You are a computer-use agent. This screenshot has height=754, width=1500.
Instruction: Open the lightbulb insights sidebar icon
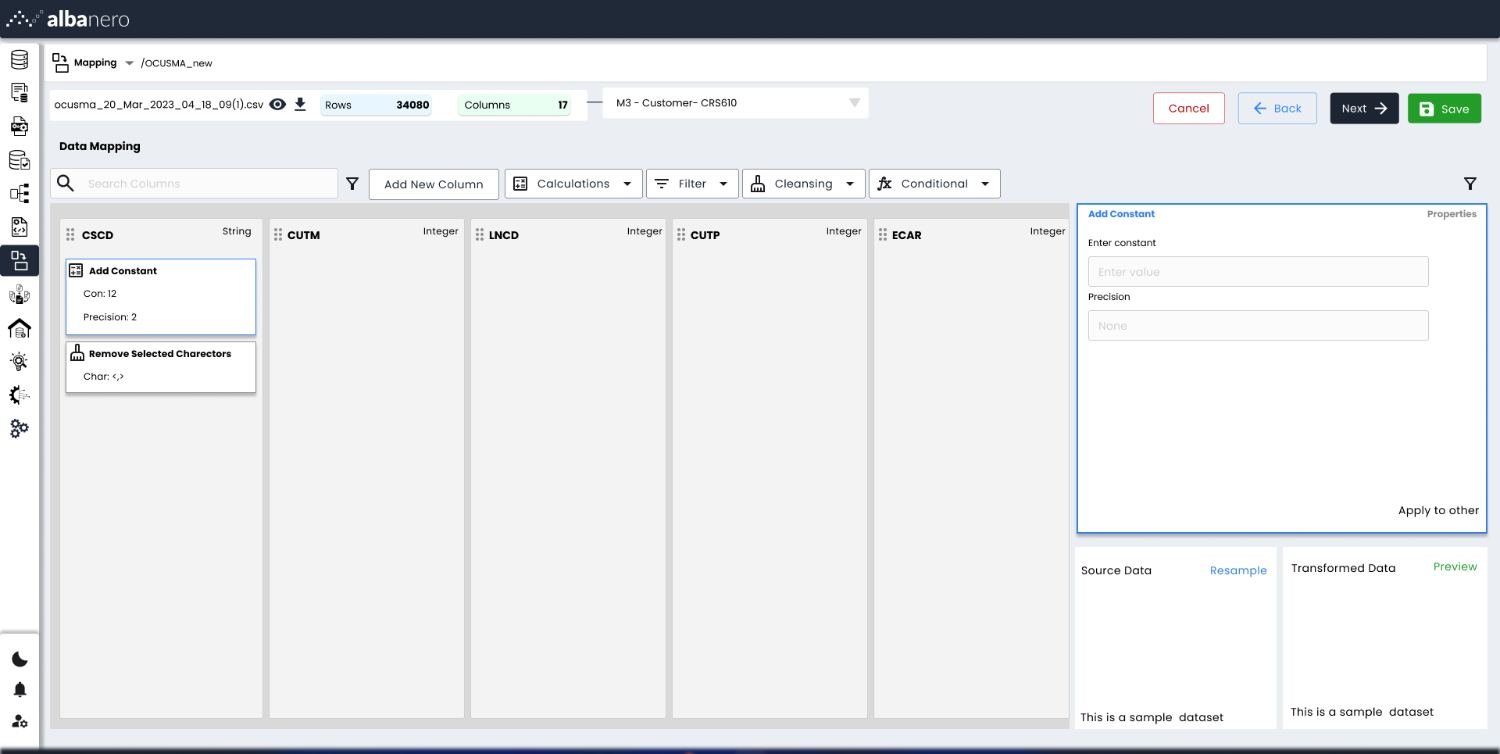pyautogui.click(x=19, y=361)
